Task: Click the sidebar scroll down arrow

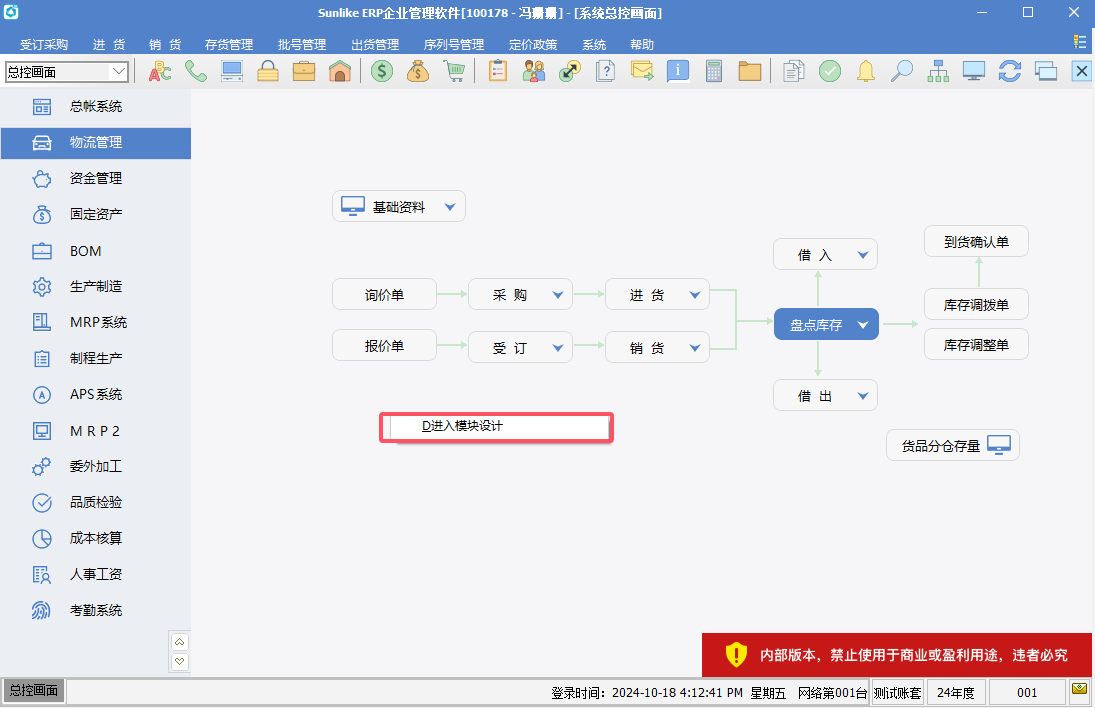Action: coord(180,661)
